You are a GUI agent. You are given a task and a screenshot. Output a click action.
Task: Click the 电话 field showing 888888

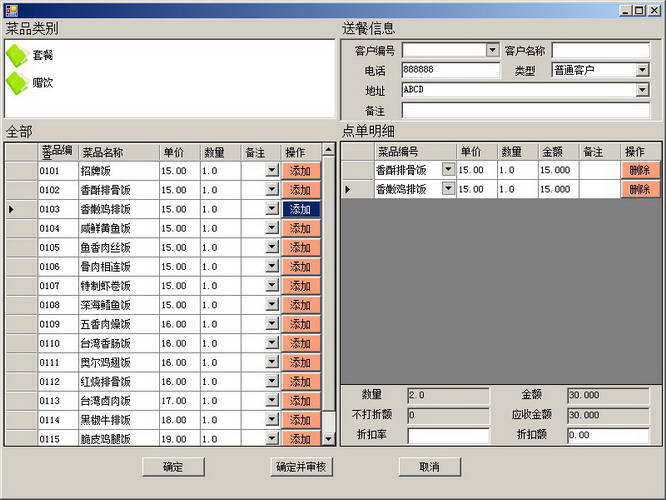(451, 70)
